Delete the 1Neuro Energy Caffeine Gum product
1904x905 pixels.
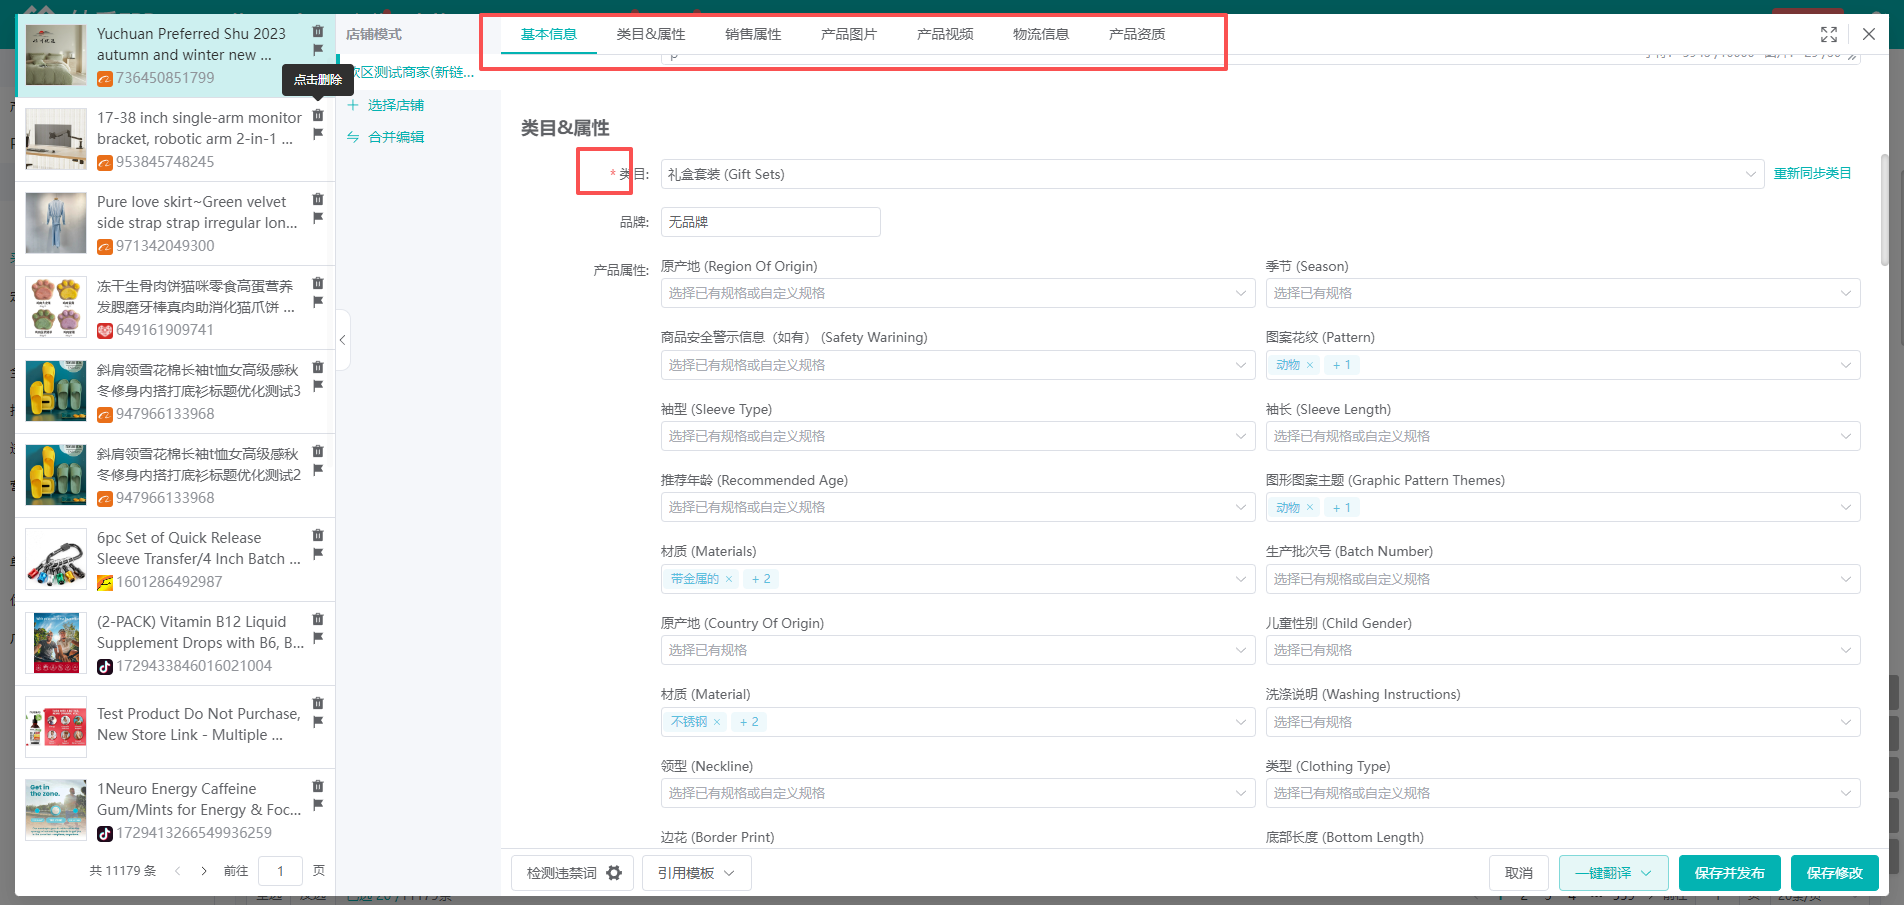318,786
